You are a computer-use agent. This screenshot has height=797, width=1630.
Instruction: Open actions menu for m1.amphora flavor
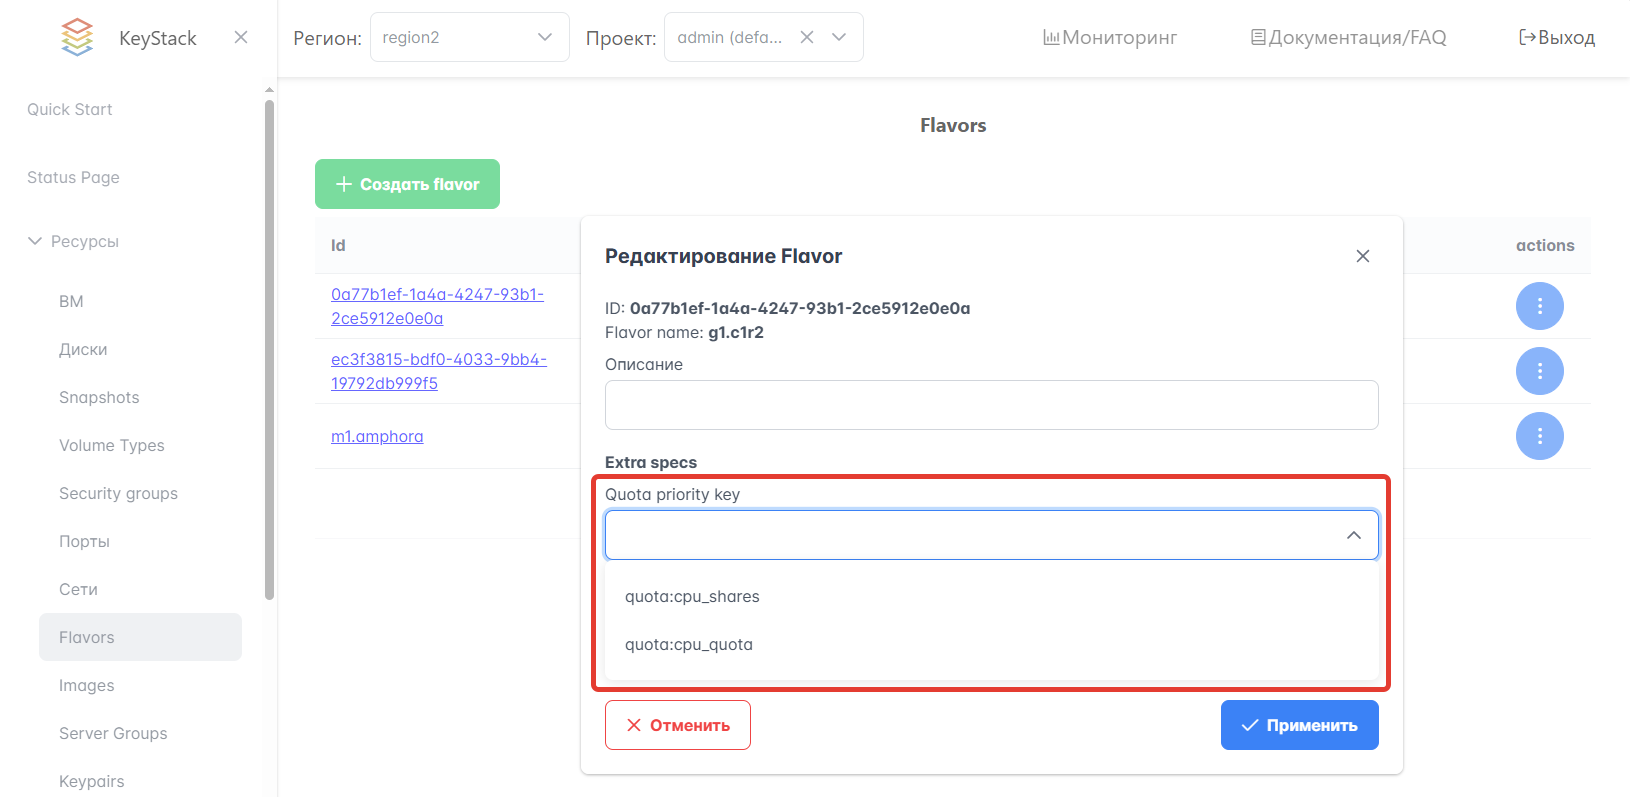tap(1539, 436)
